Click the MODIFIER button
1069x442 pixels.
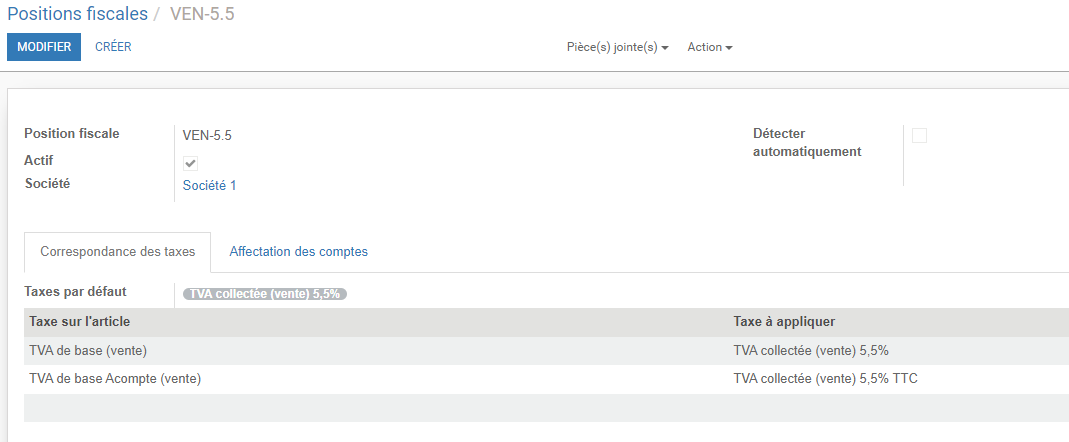click(x=44, y=47)
